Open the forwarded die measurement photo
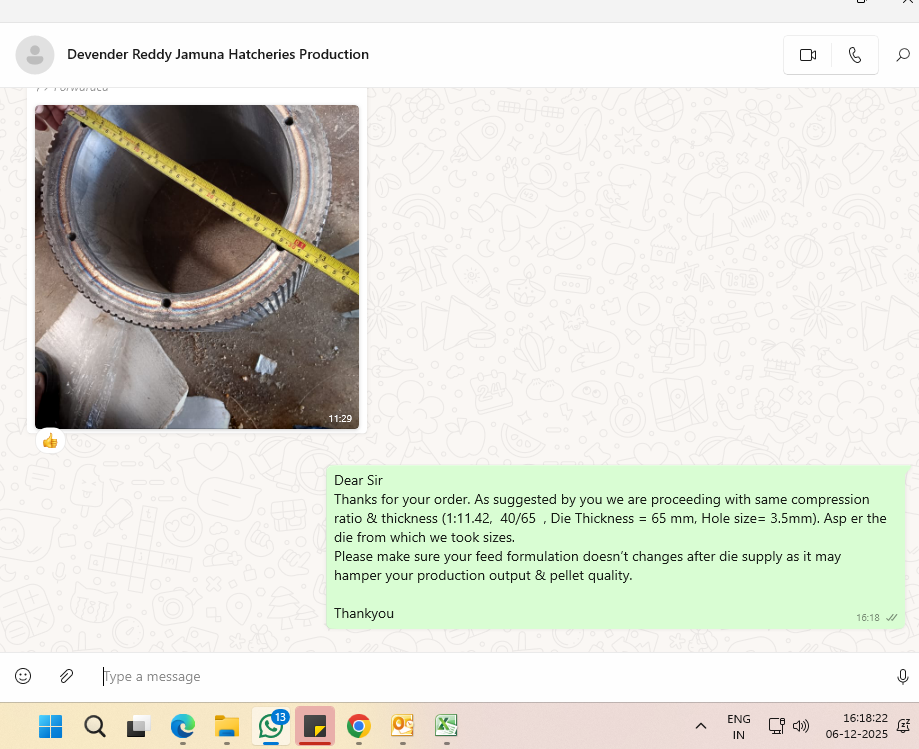 coord(197,266)
